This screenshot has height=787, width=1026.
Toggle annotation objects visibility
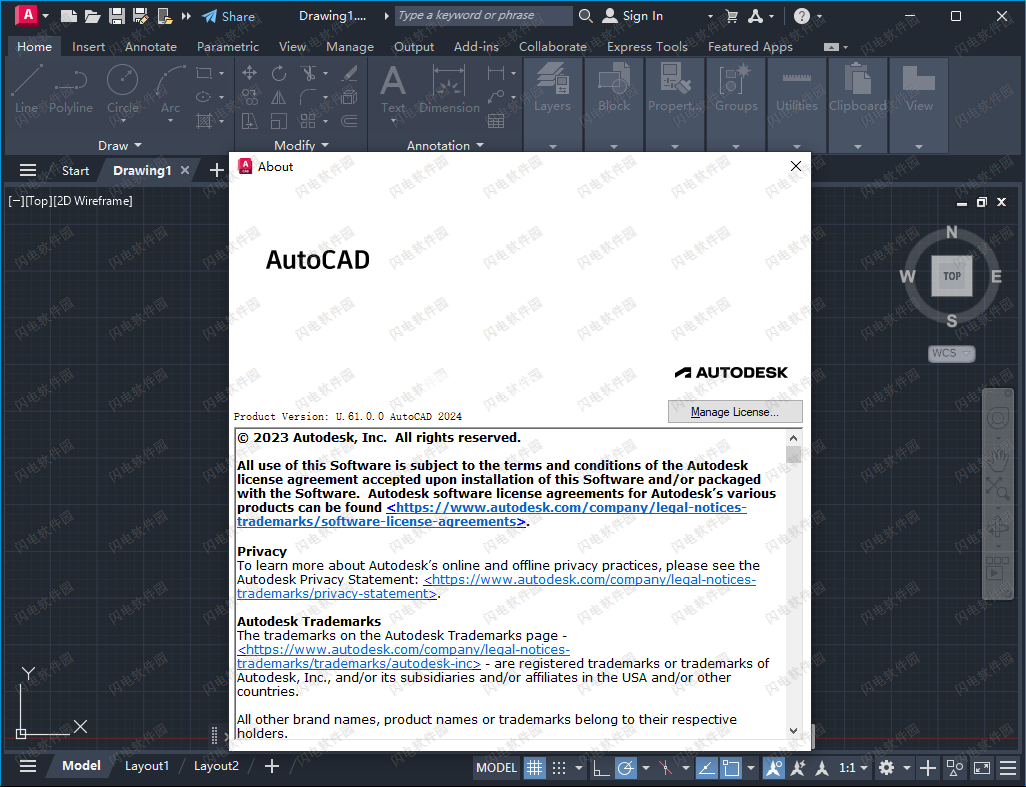click(x=773, y=767)
